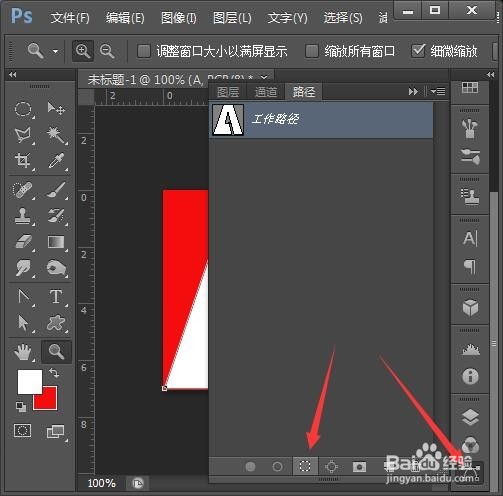This screenshot has height=496, width=503.
Task: Select the 工作路径 path thumbnail
Action: coord(228,119)
